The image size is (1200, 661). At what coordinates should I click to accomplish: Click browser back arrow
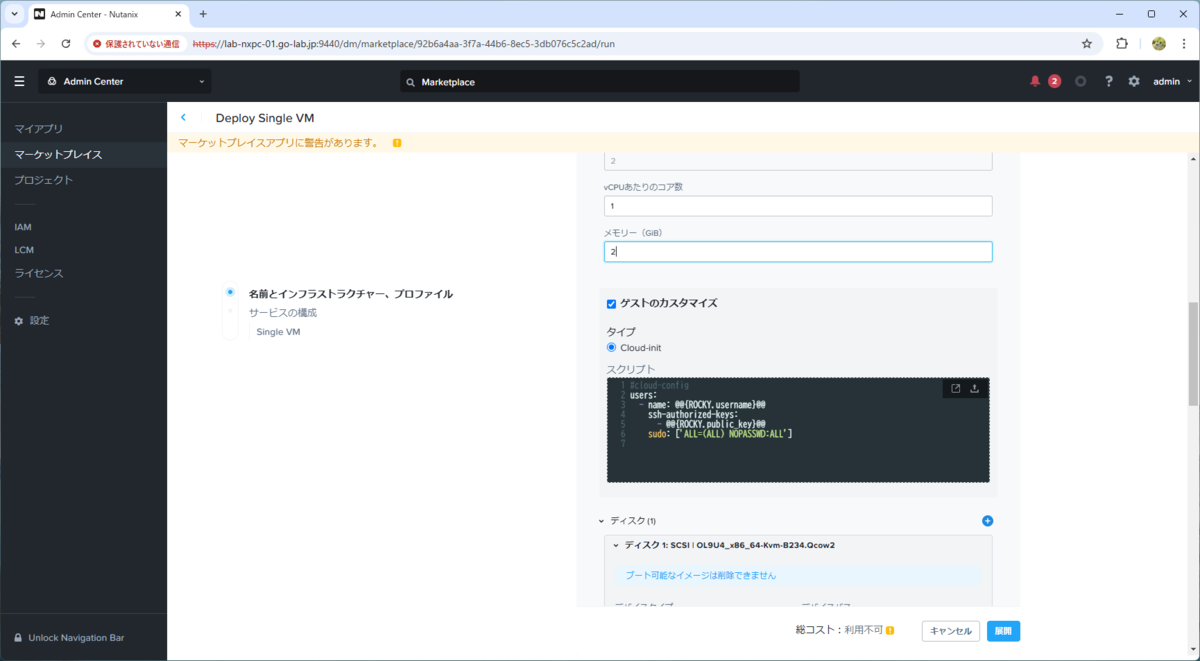(16, 44)
